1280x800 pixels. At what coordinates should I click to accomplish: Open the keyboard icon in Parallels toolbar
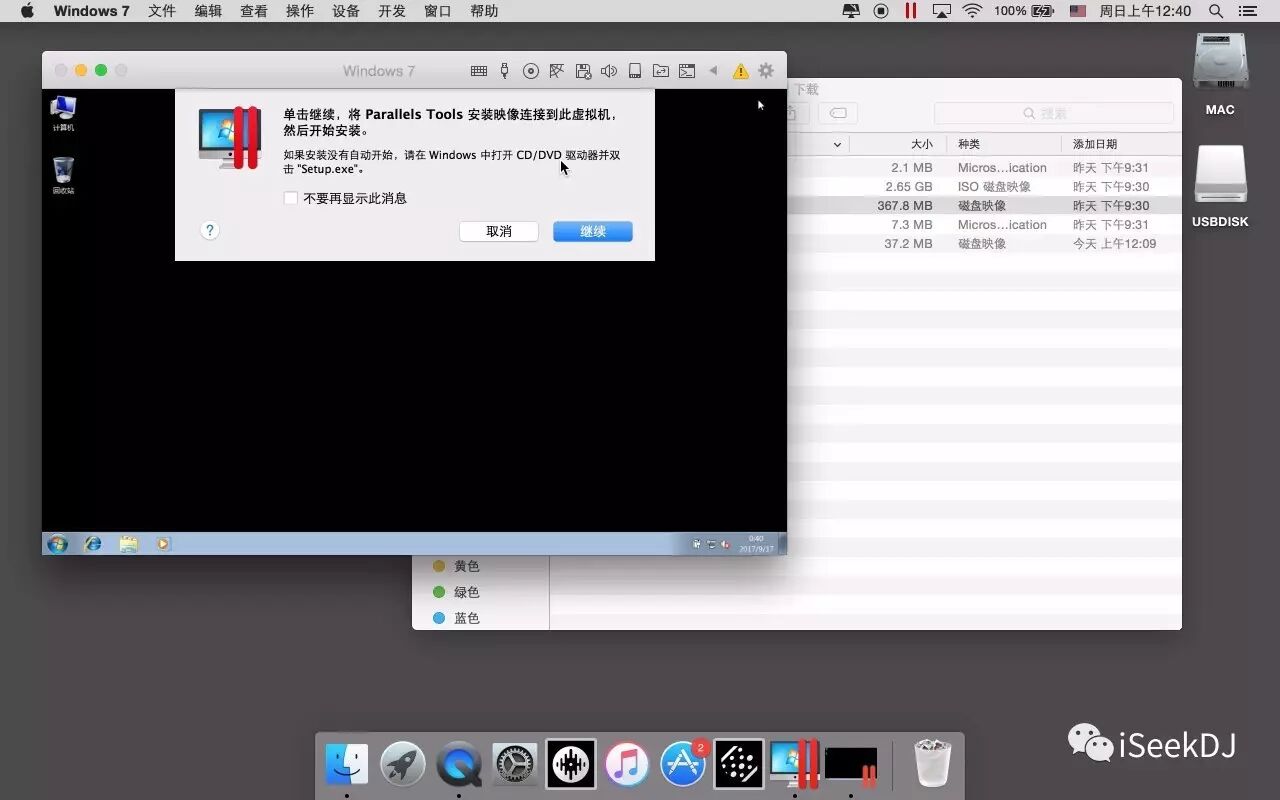[479, 71]
